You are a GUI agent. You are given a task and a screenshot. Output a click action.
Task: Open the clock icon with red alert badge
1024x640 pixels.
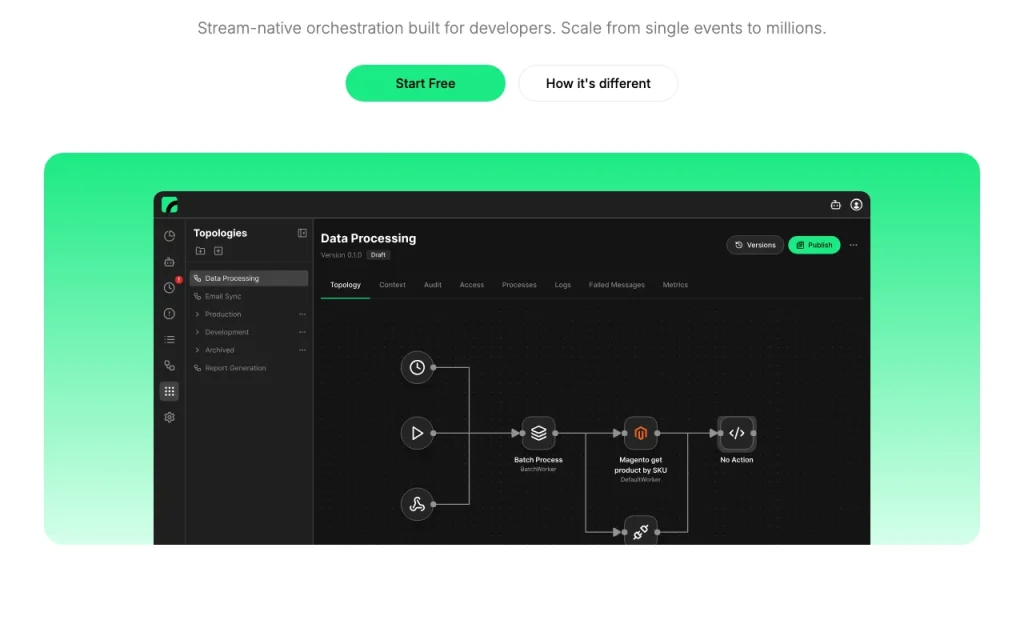pyautogui.click(x=170, y=287)
